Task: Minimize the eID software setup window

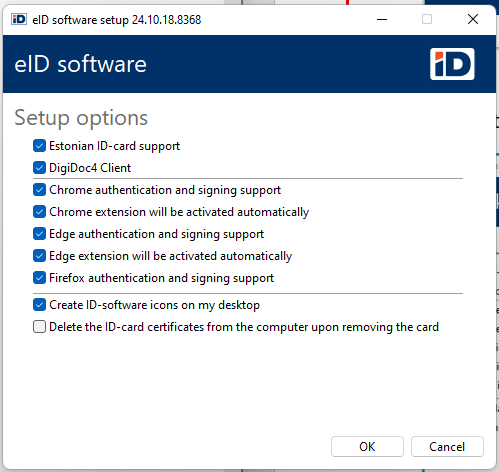Action: click(382, 19)
